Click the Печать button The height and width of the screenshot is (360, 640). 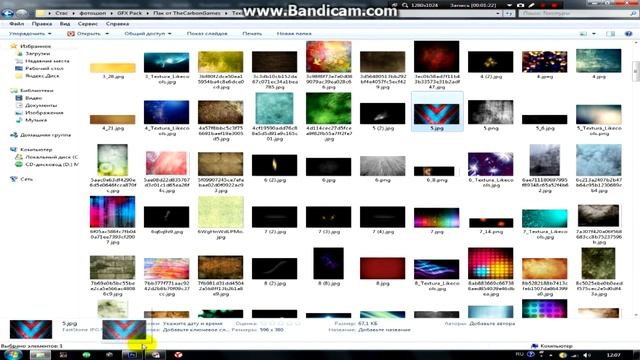[252, 33]
